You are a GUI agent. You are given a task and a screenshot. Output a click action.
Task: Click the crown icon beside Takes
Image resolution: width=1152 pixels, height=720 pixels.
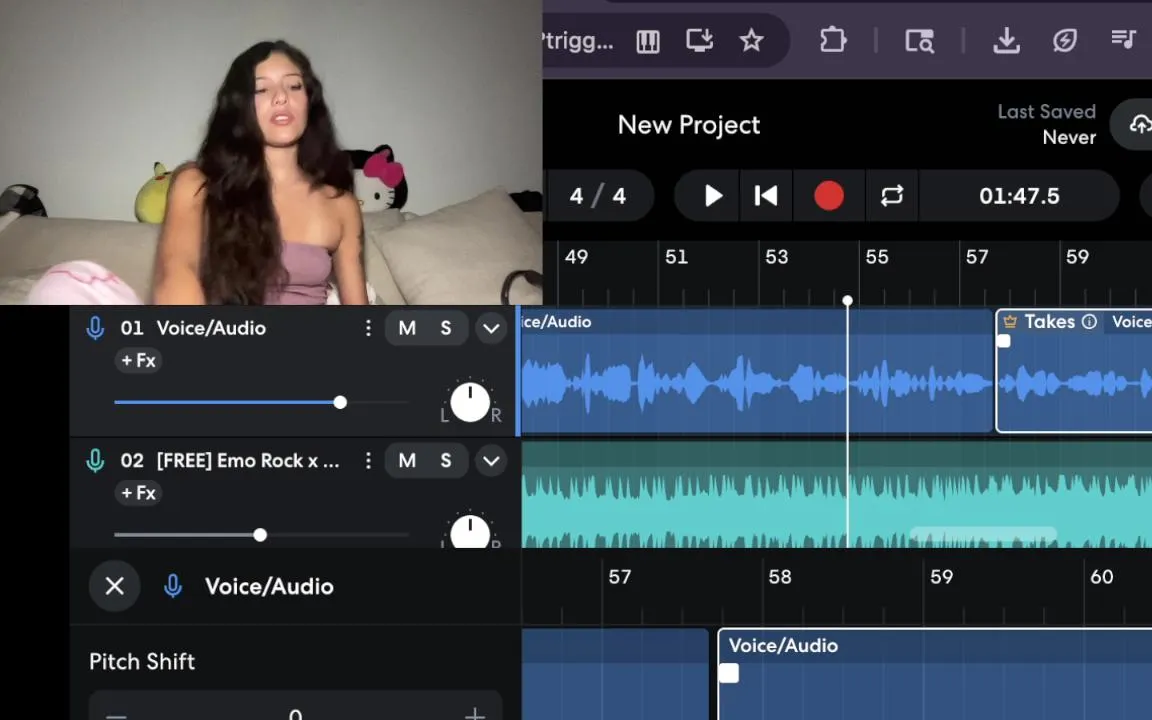tap(1010, 322)
